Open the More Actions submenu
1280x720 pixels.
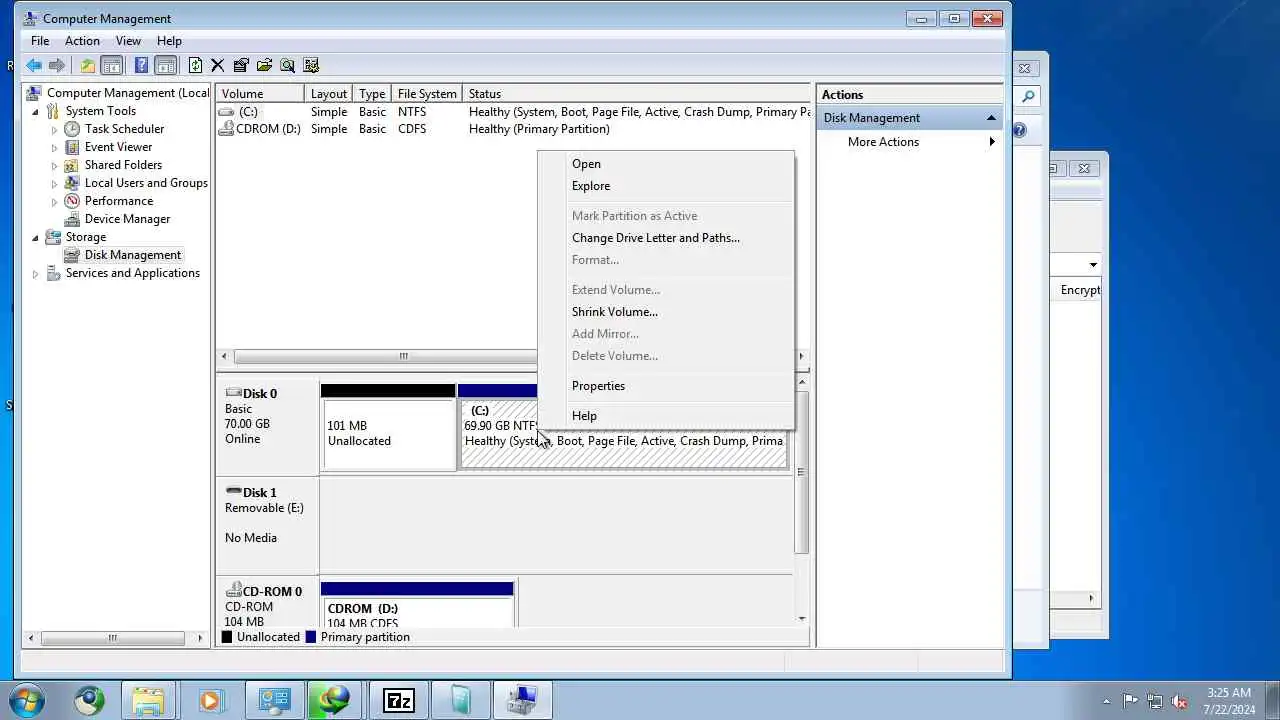click(910, 142)
